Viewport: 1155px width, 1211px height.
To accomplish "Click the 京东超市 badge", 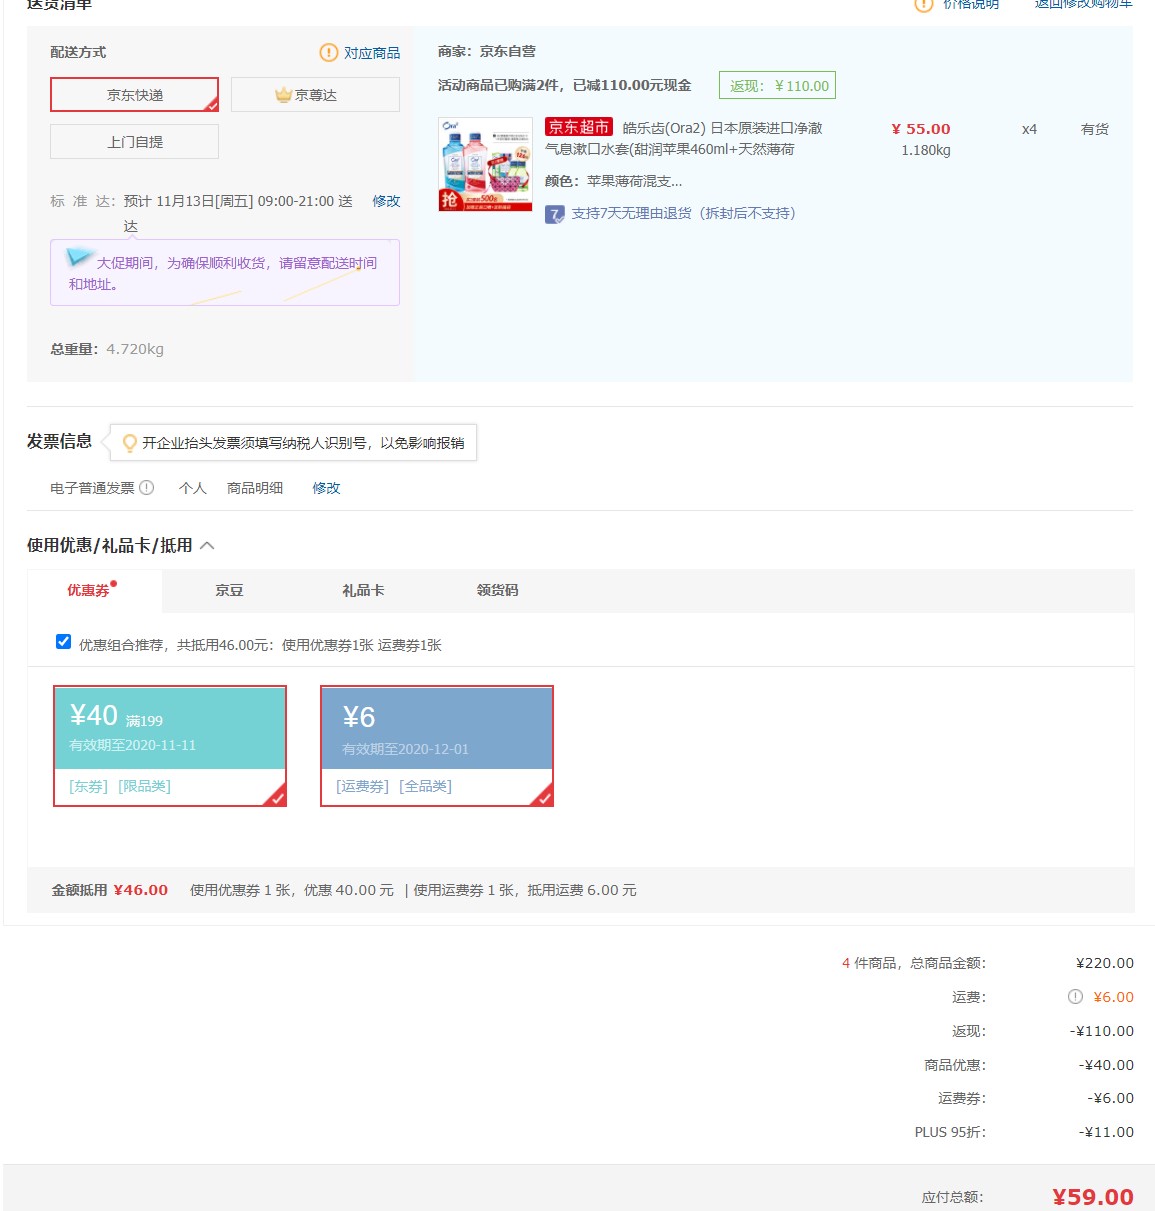I will (578, 127).
